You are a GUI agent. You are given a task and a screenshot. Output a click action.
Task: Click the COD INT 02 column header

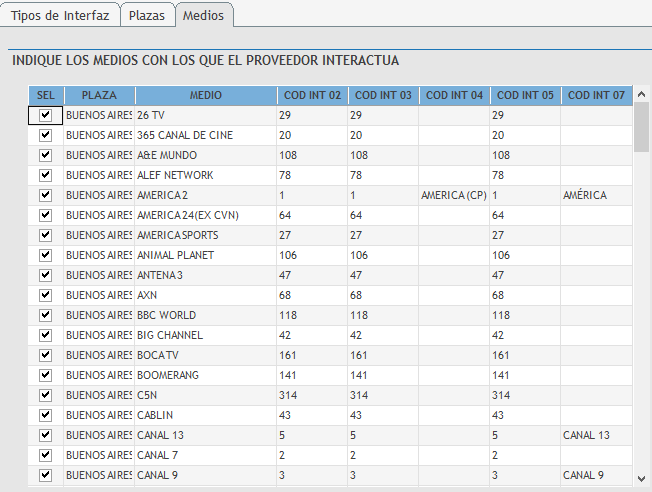click(312, 95)
